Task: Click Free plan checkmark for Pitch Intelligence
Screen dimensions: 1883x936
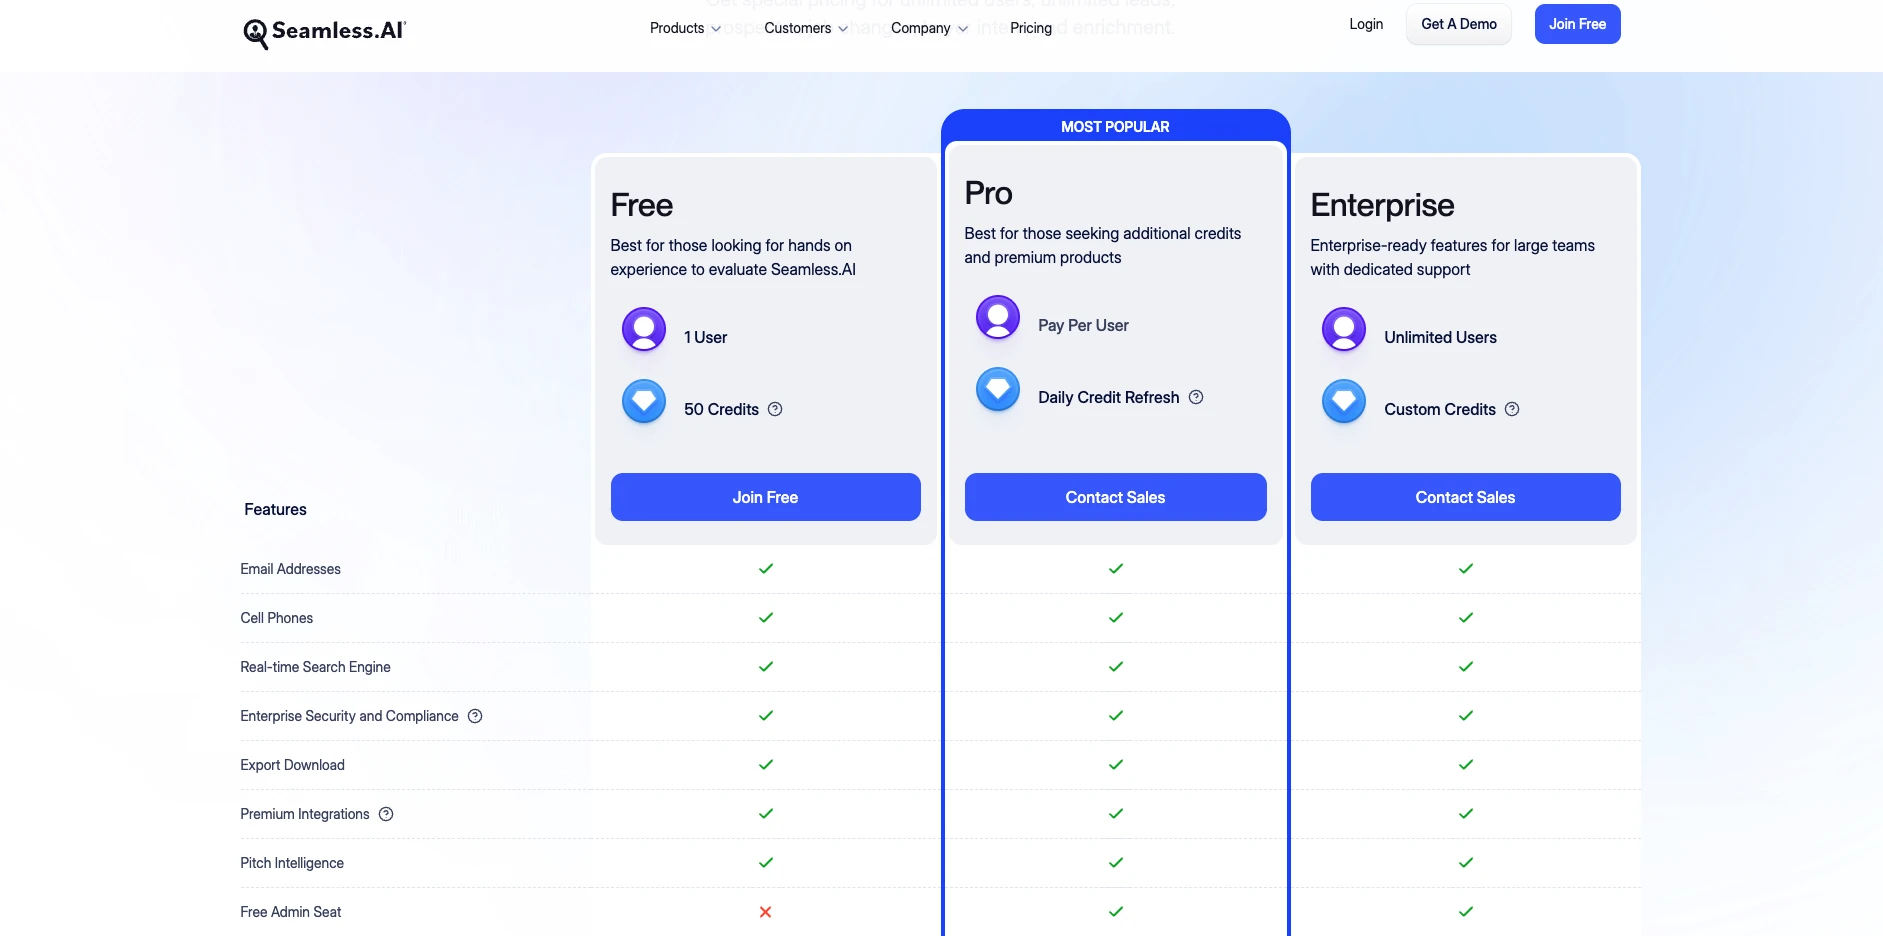Action: point(766,862)
